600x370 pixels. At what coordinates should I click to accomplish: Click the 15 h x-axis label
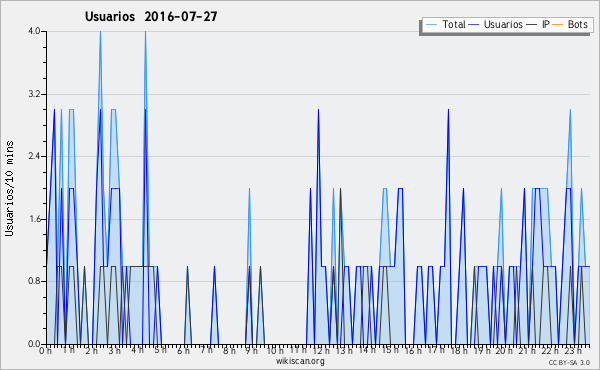(390, 350)
